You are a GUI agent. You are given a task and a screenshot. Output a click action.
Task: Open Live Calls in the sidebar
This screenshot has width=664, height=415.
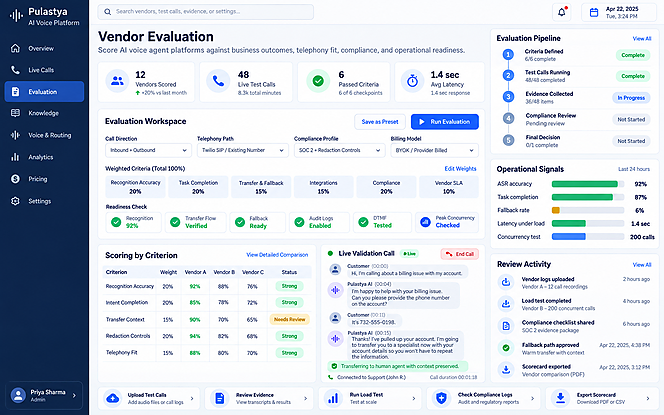coord(44,70)
